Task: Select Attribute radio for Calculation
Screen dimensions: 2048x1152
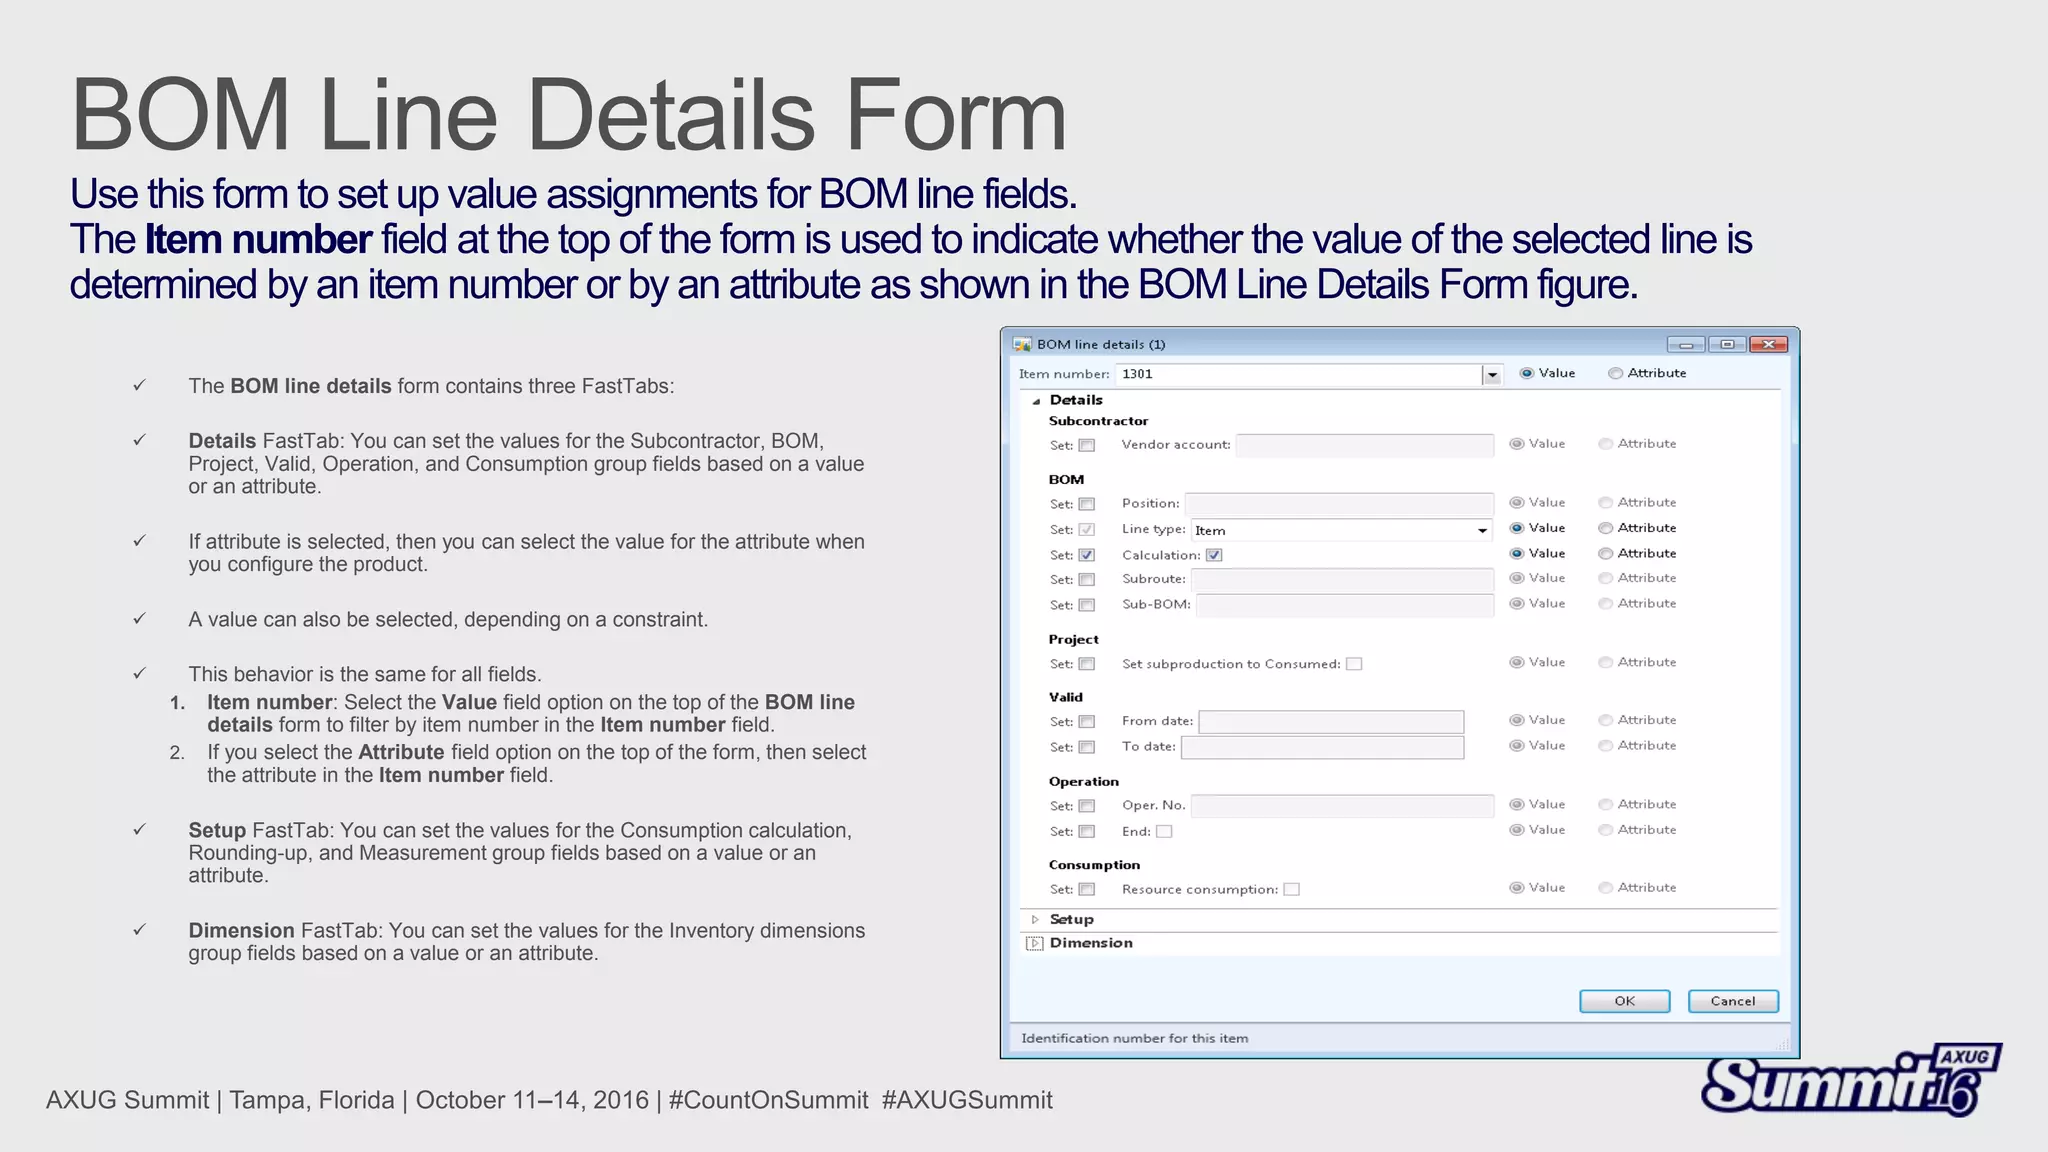Action: tap(1605, 553)
